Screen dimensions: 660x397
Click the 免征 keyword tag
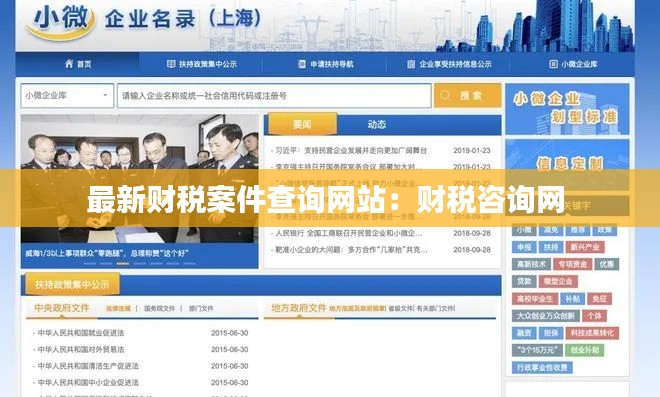(599, 299)
